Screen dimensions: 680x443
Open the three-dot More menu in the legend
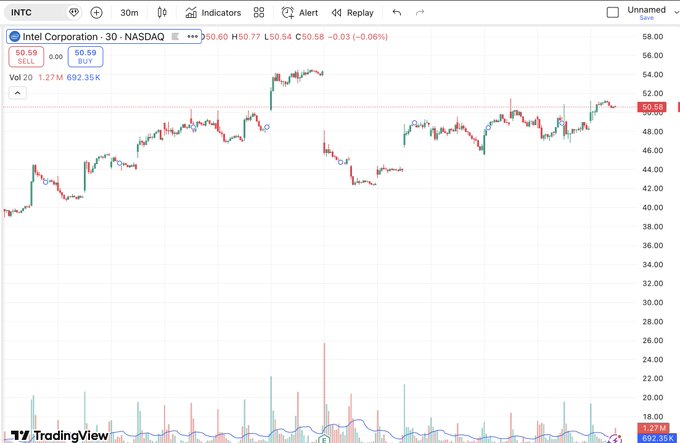click(x=193, y=36)
